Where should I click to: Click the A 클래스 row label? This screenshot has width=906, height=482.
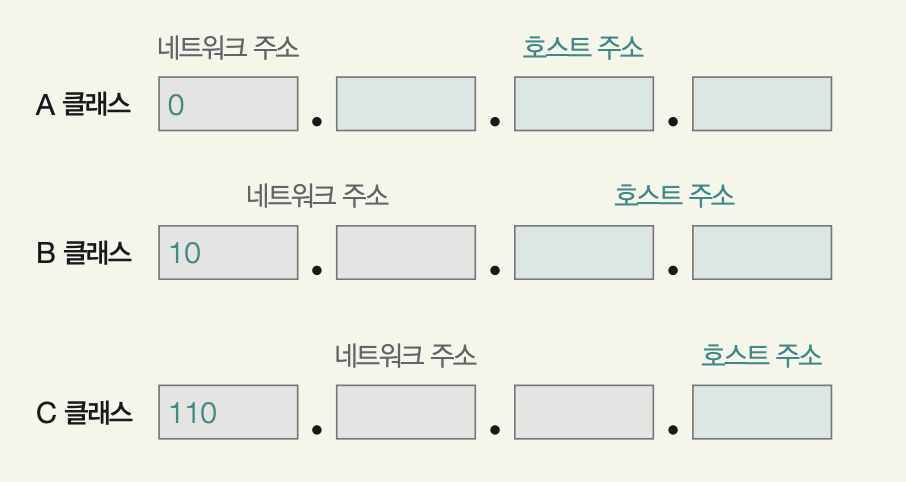[83, 105]
